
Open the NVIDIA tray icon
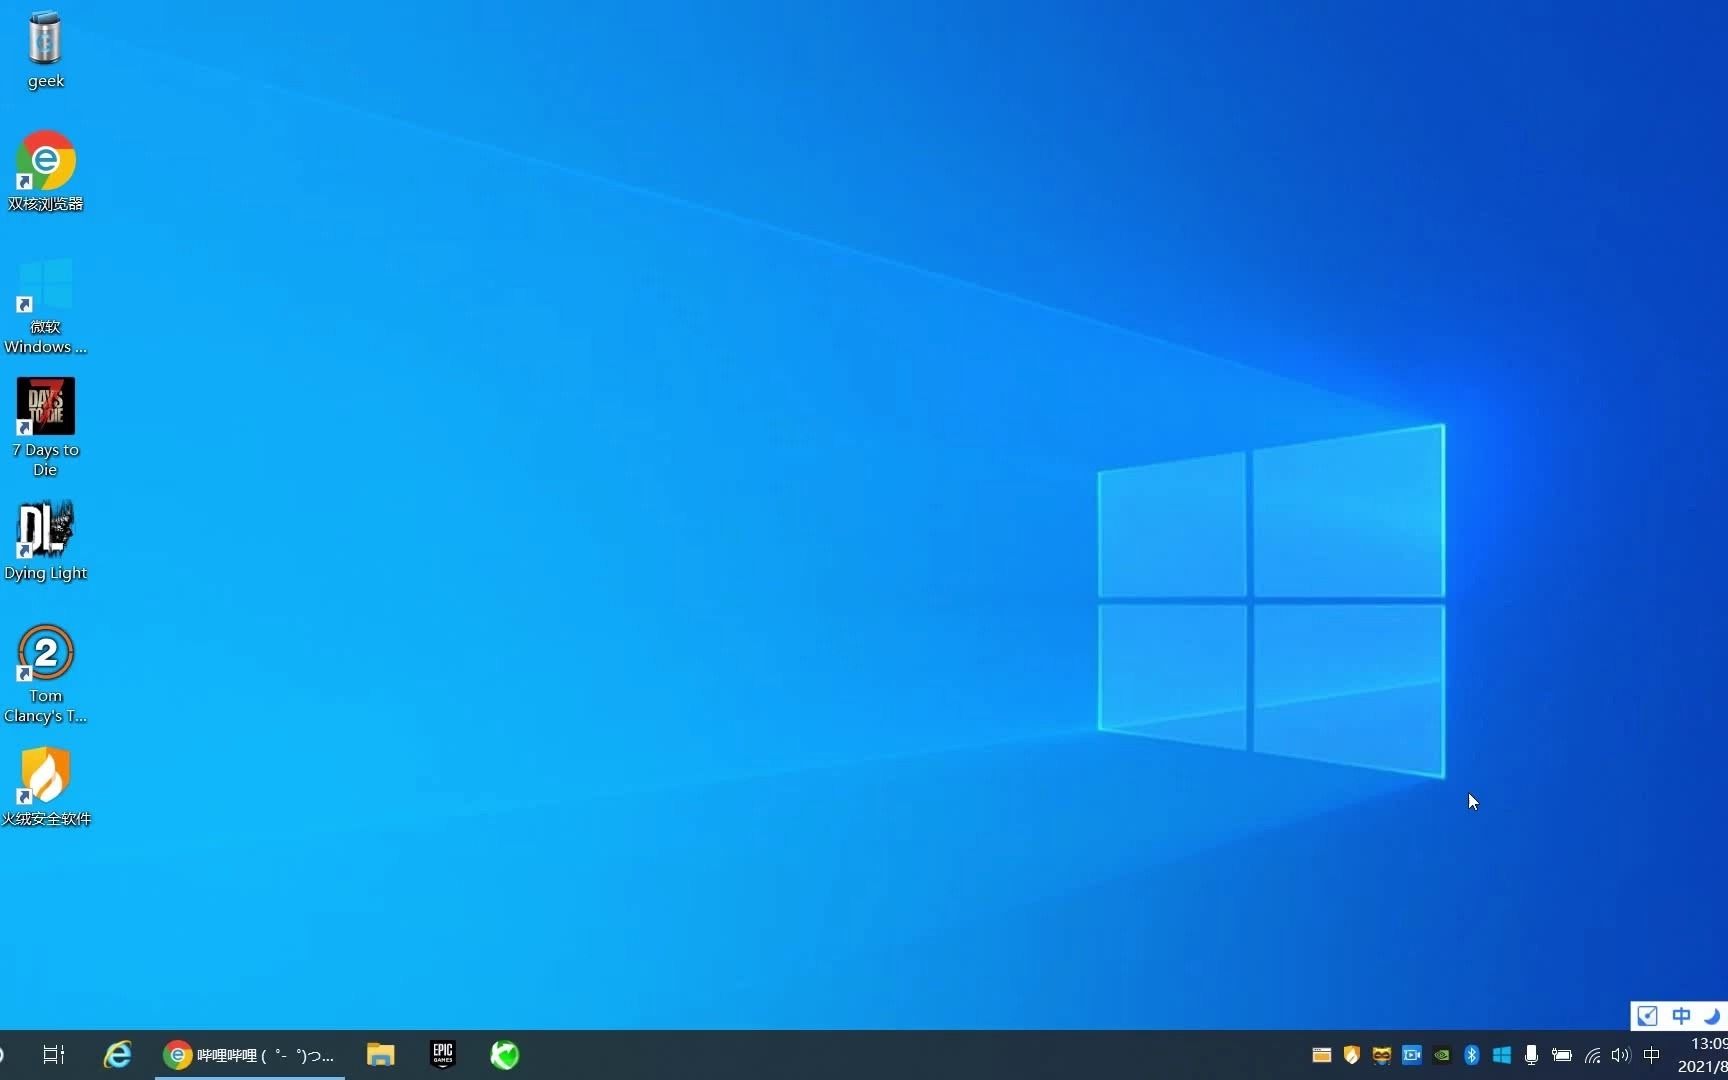(x=1441, y=1055)
